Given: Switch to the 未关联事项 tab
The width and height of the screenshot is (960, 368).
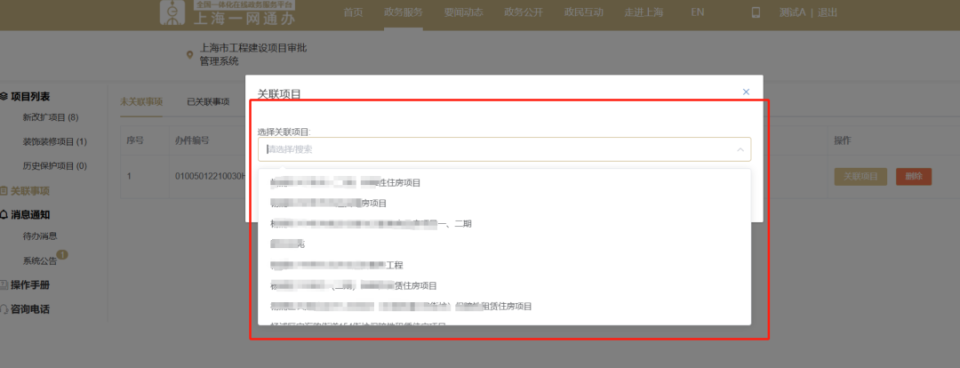Looking at the screenshot, I should click(x=141, y=102).
